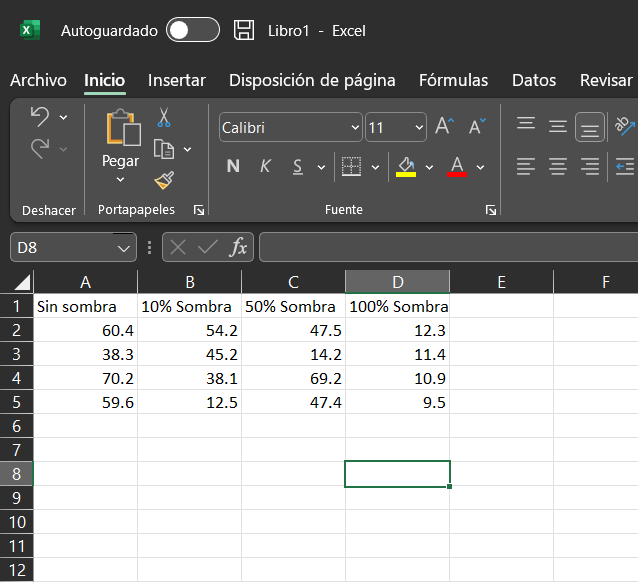Click the Format Painter brush icon
This screenshot has width=639, height=582.
click(164, 180)
